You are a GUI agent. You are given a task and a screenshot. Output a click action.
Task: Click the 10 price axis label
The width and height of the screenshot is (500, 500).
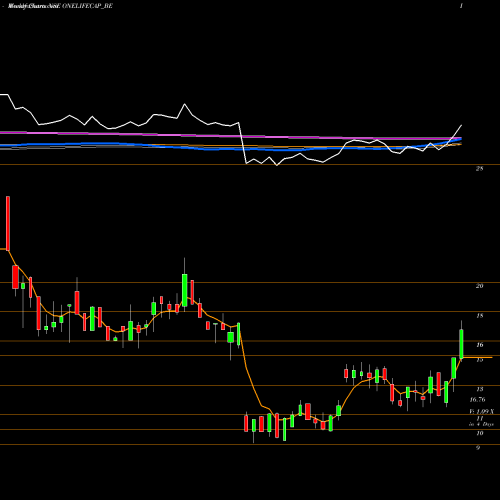coord(479,433)
